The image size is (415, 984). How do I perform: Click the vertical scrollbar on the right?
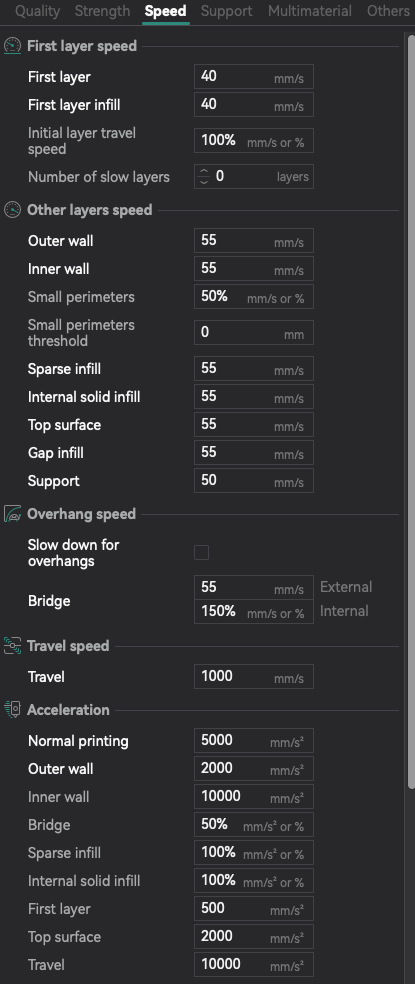point(411,411)
